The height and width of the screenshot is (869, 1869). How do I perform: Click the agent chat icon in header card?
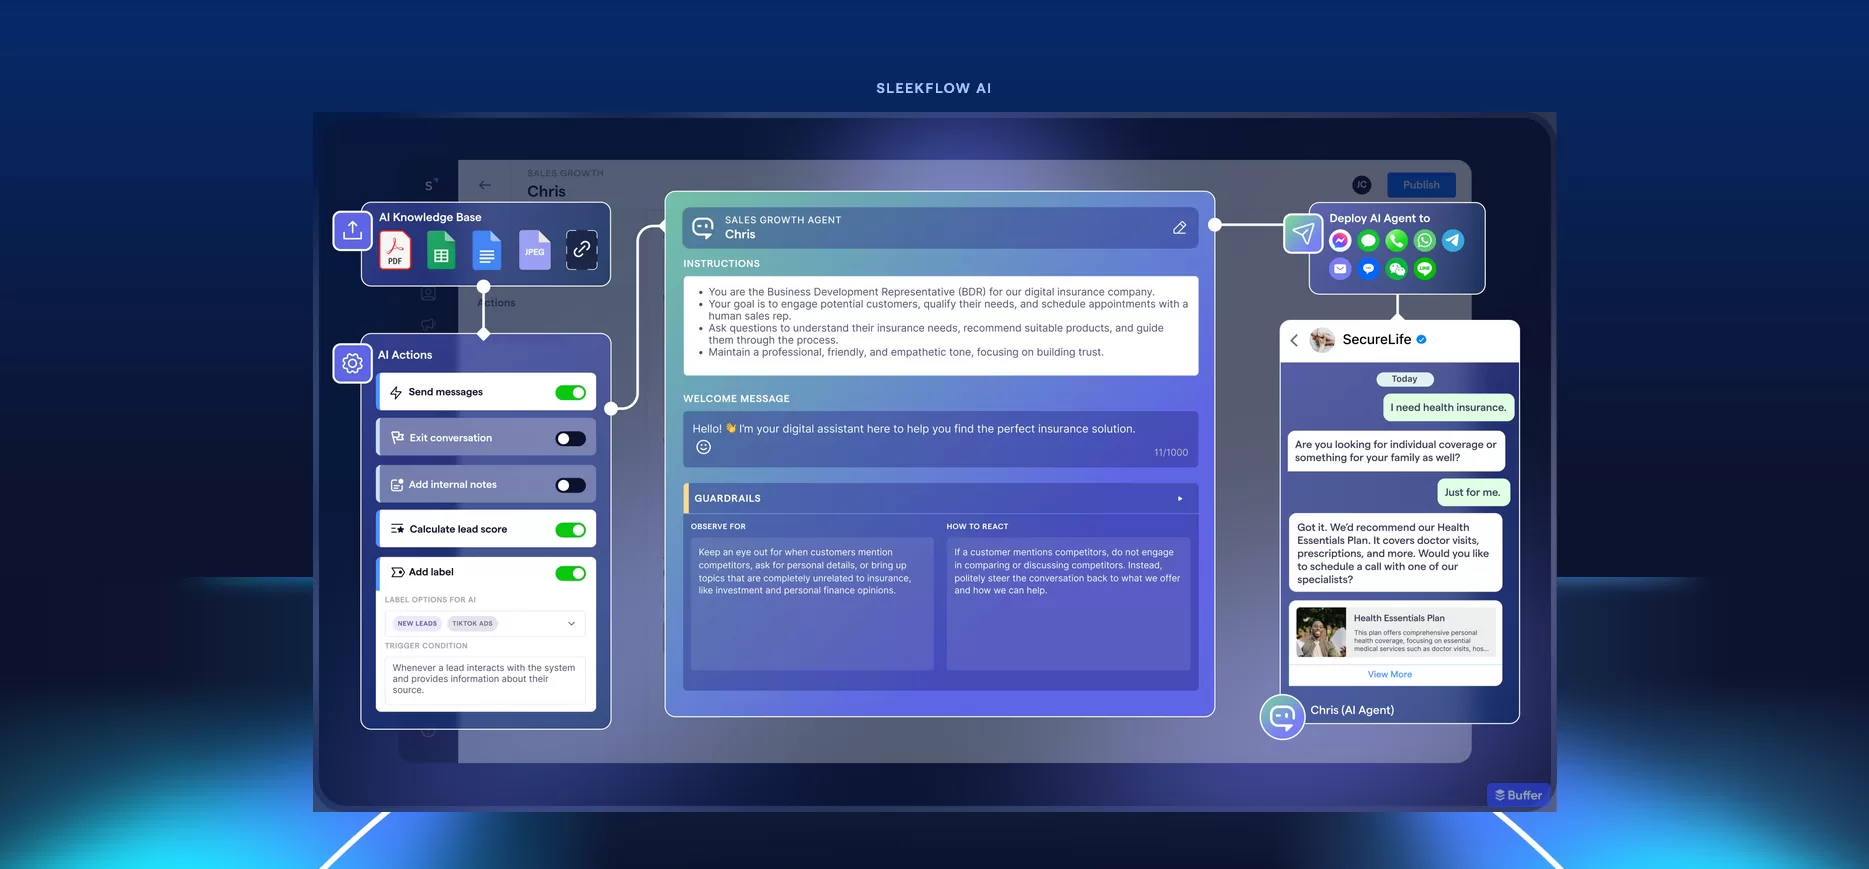point(703,227)
